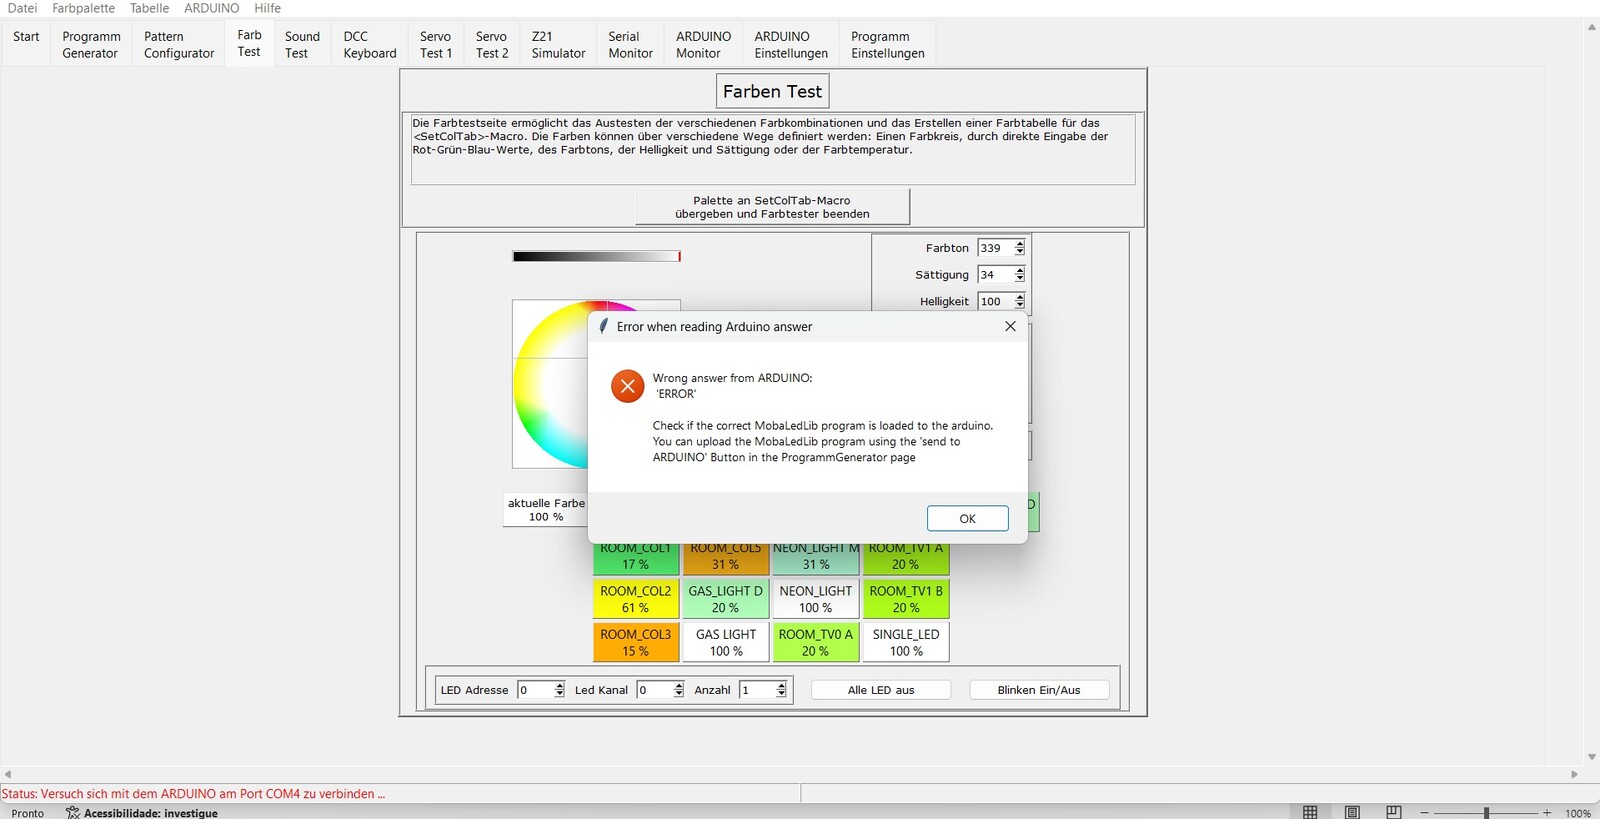Open the Pattern Configurator tab
Image resolution: width=1600 pixels, height=819 pixels.
[179, 45]
